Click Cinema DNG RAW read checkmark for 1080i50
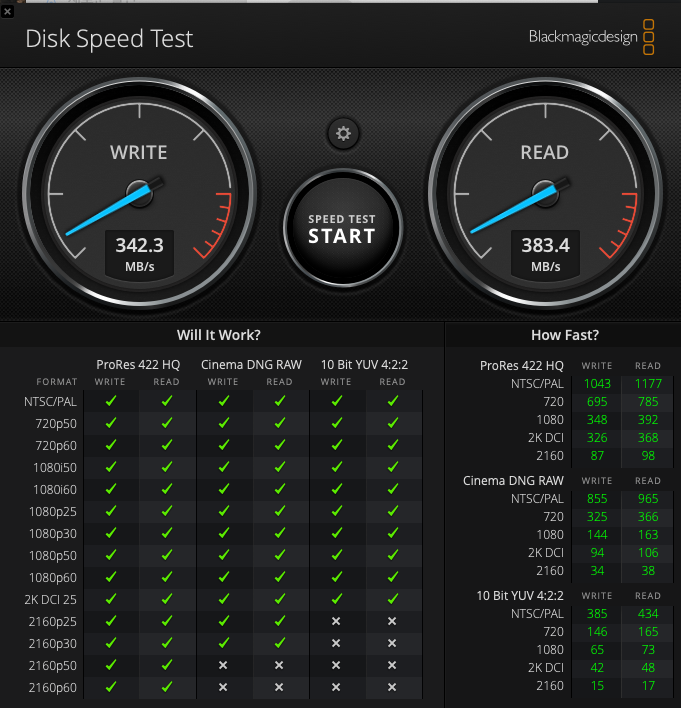This screenshot has width=681, height=708. pos(280,467)
